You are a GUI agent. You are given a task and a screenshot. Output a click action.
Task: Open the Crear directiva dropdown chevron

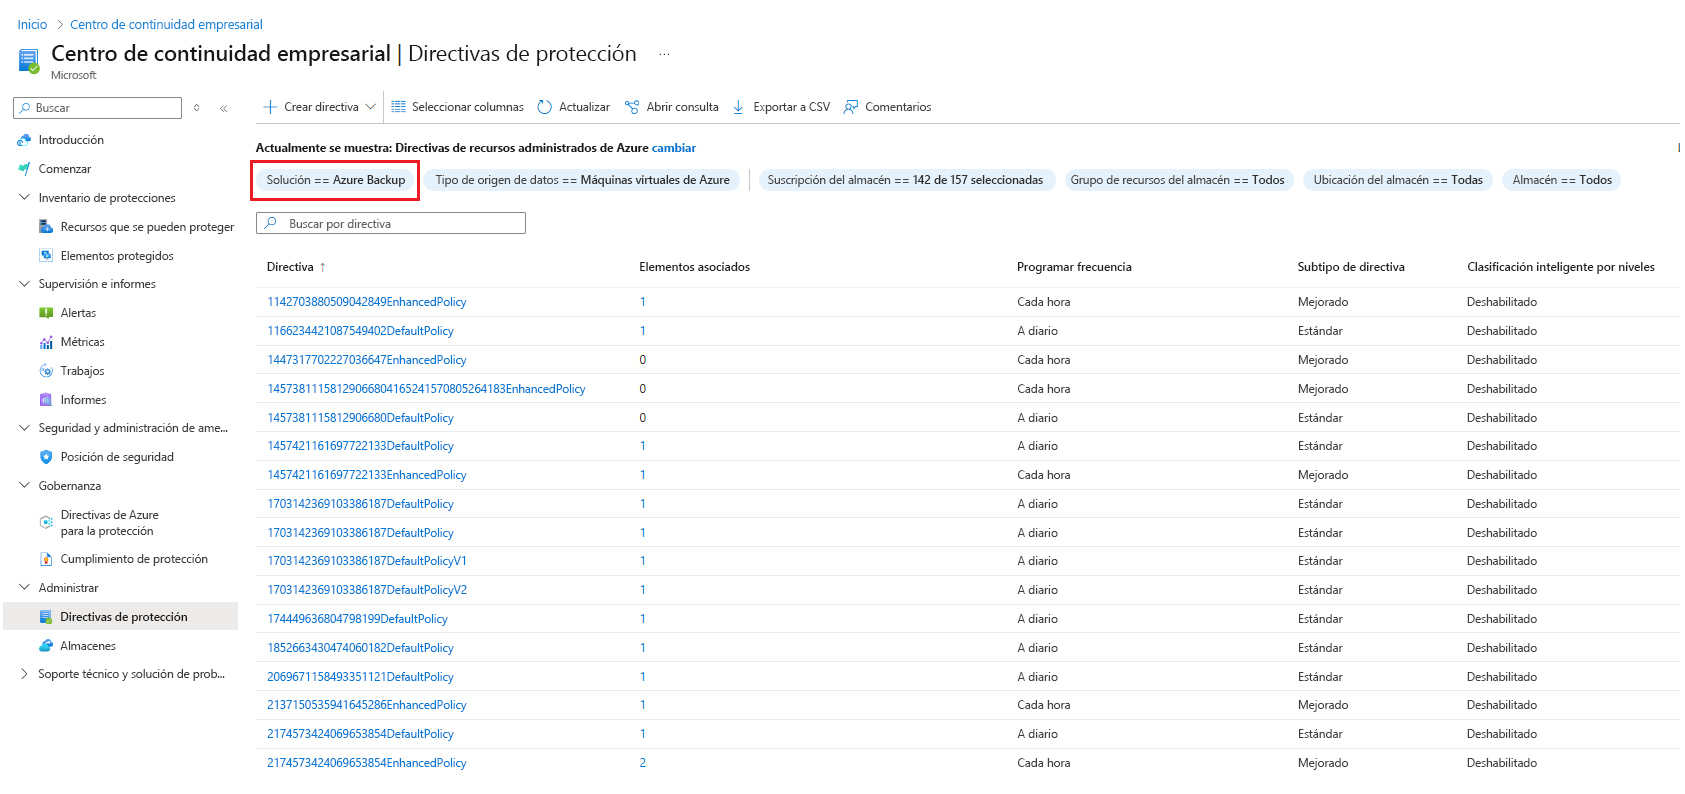(371, 107)
